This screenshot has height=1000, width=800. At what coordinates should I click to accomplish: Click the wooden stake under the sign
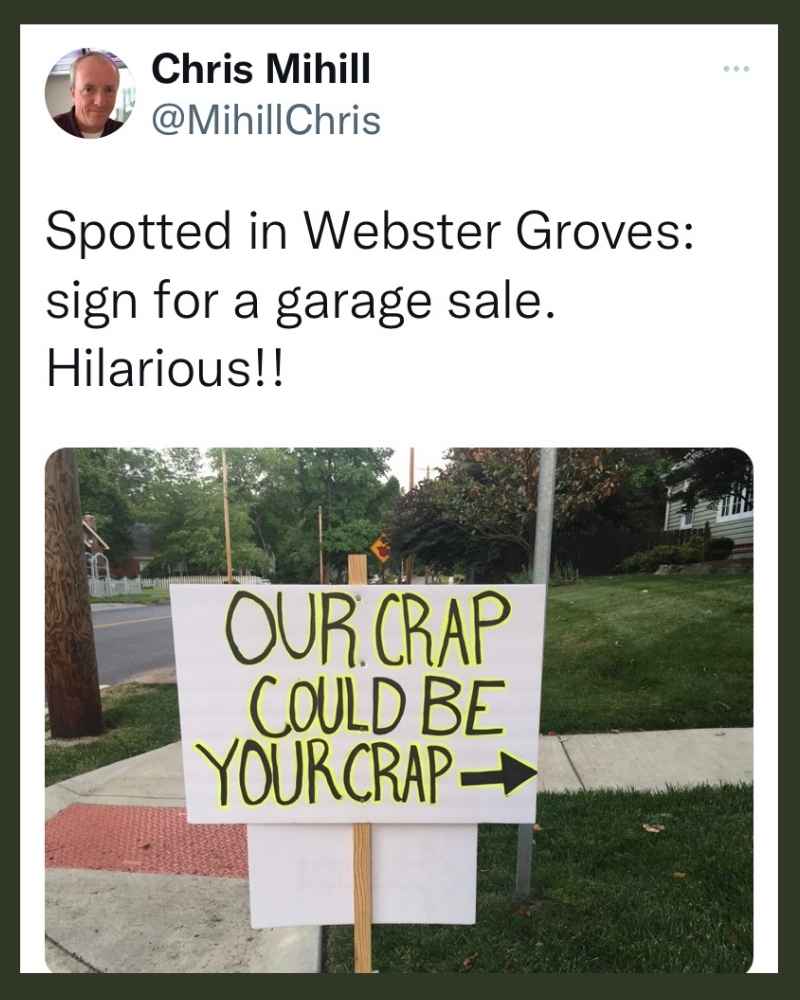(x=362, y=898)
